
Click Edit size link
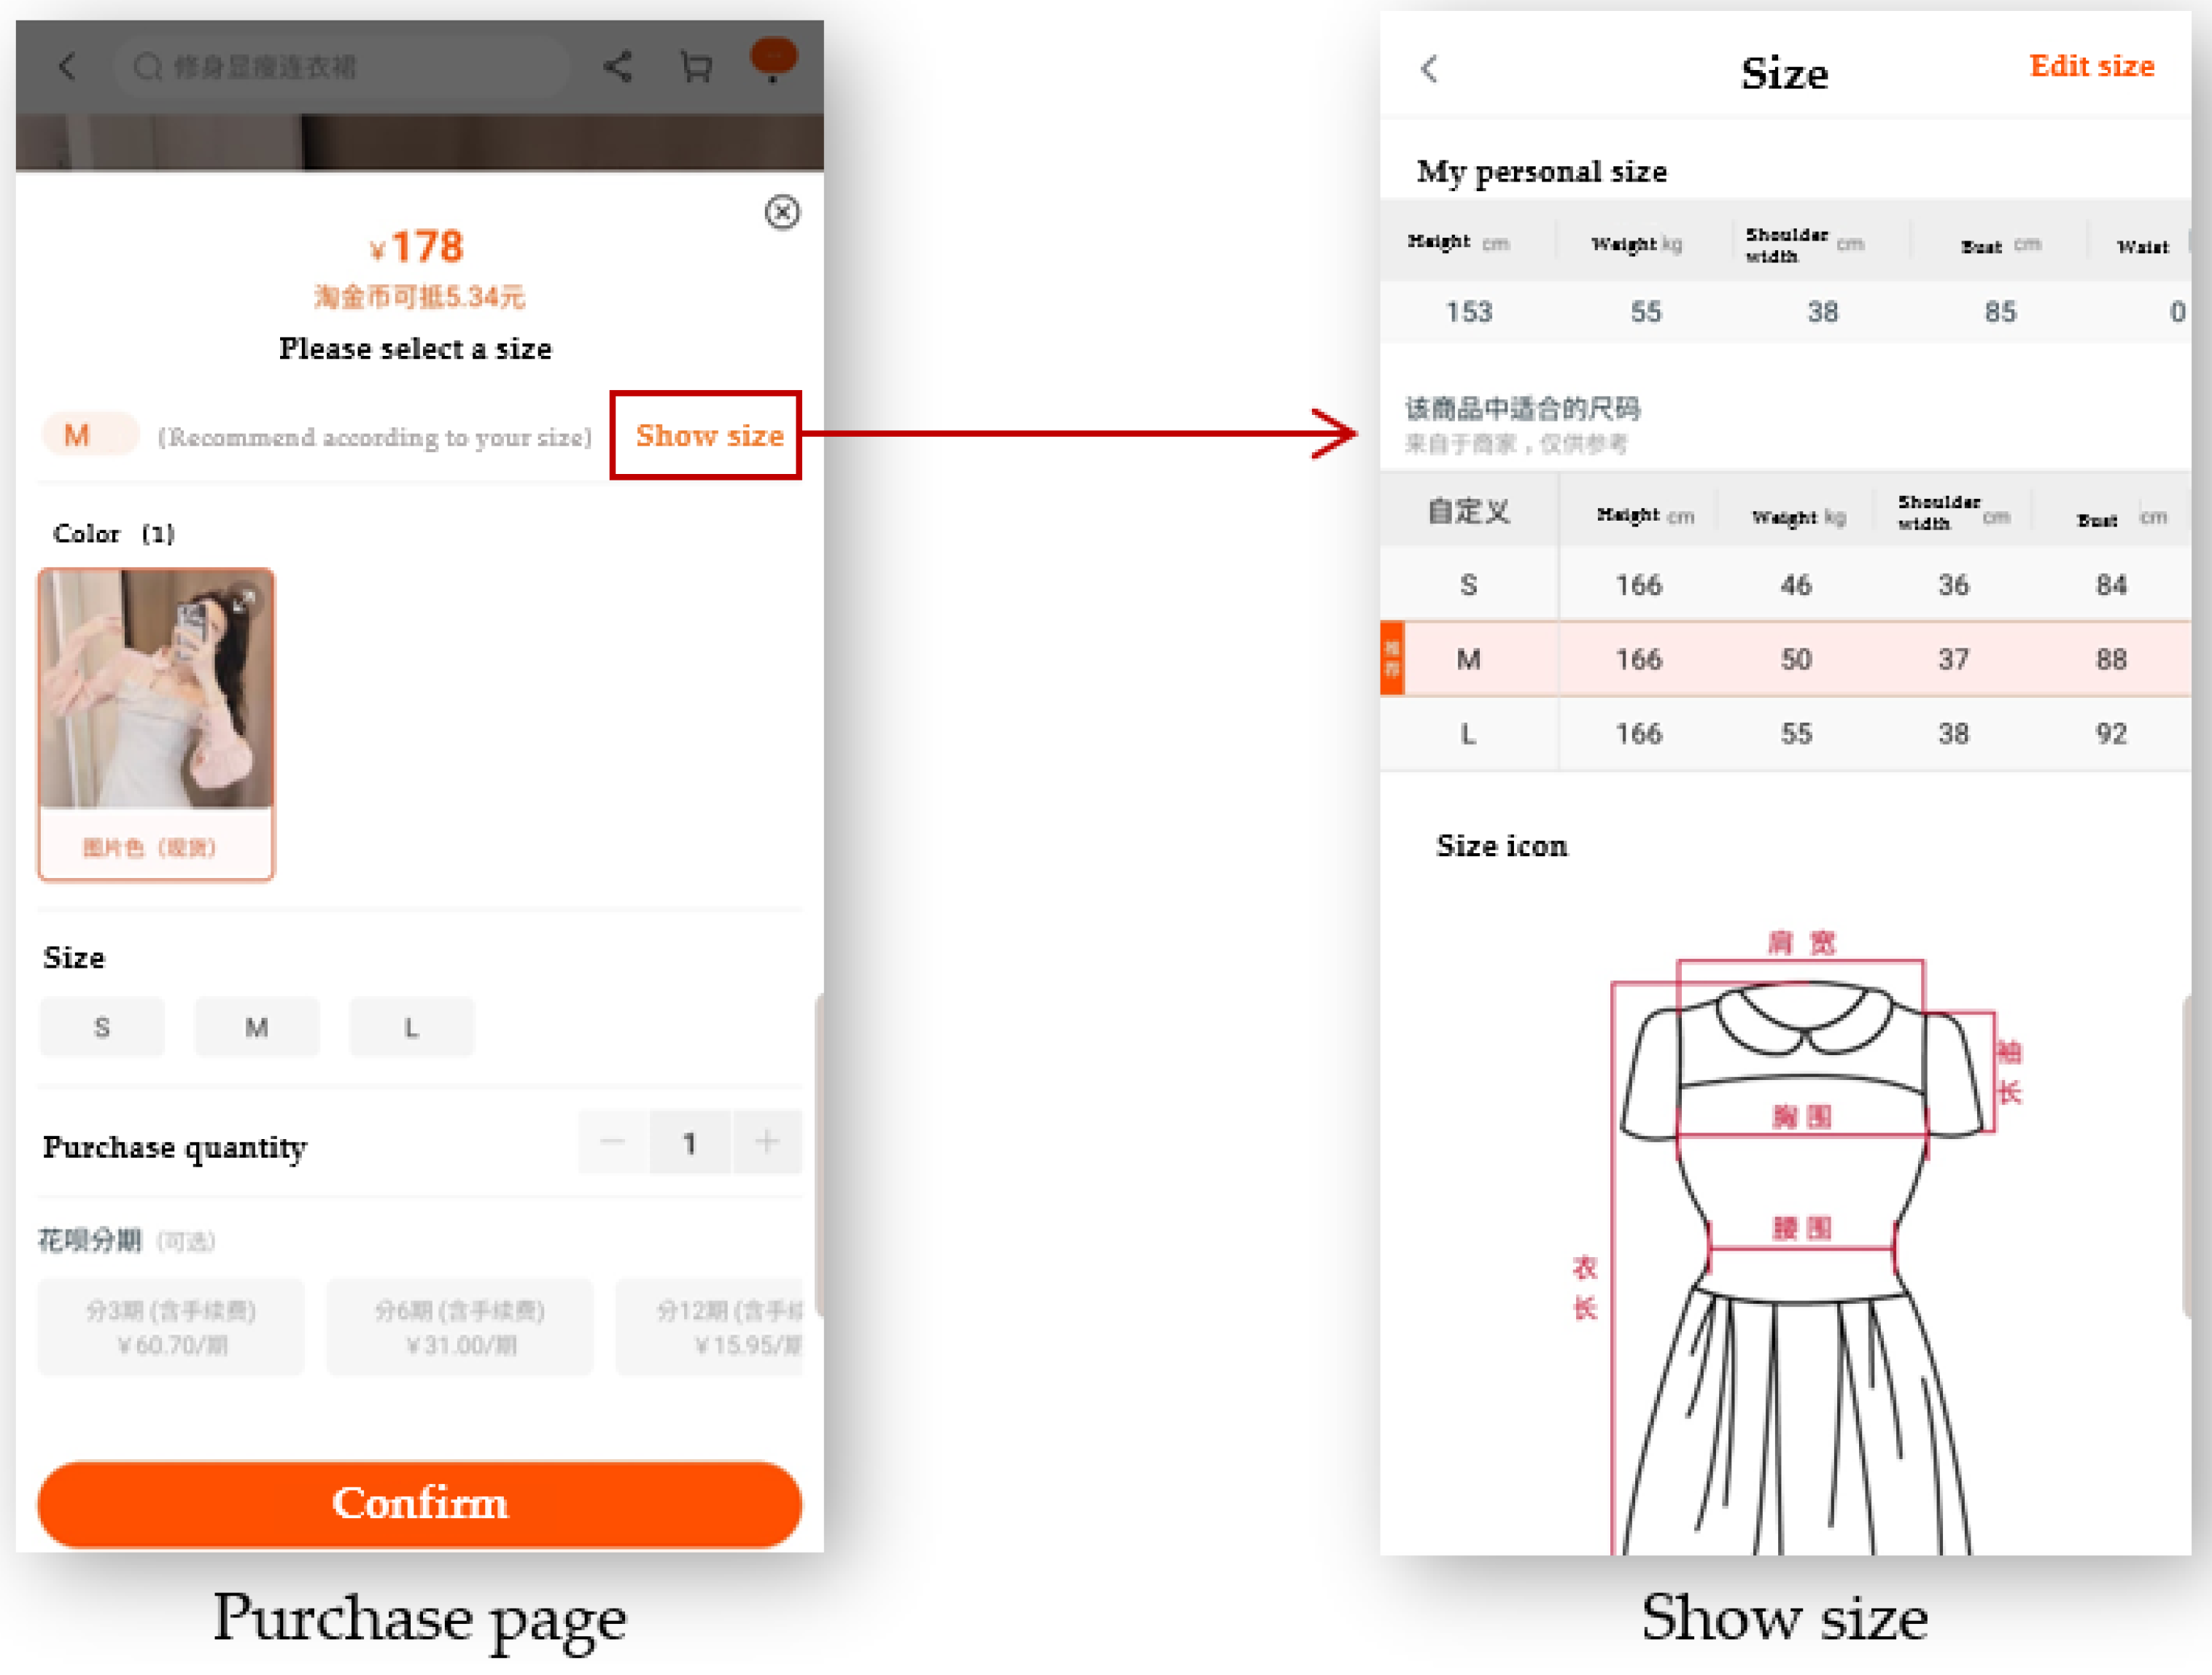[x=2091, y=66]
